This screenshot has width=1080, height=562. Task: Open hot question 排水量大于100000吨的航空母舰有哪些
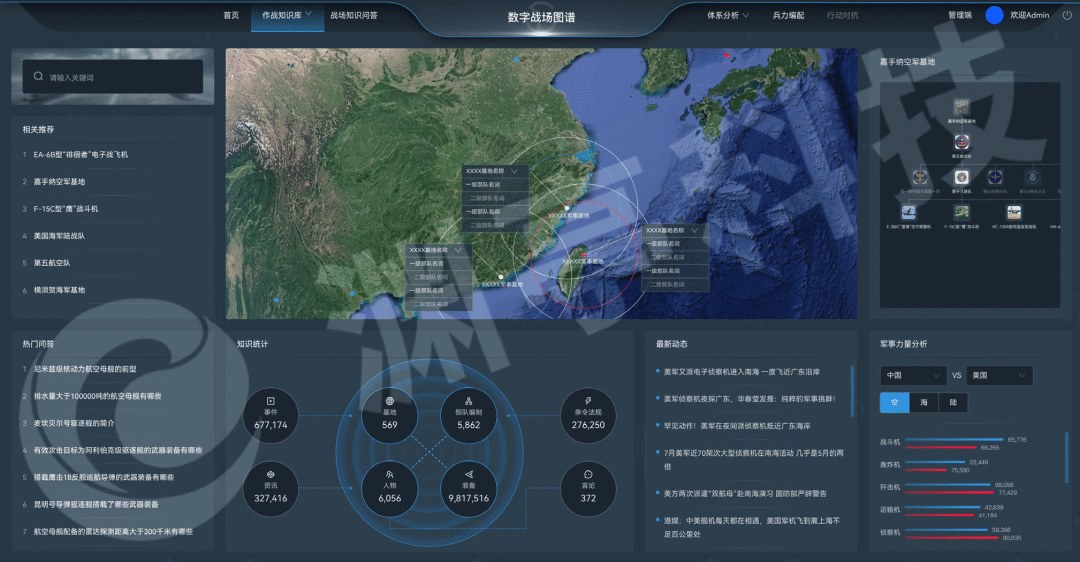(x=97, y=396)
